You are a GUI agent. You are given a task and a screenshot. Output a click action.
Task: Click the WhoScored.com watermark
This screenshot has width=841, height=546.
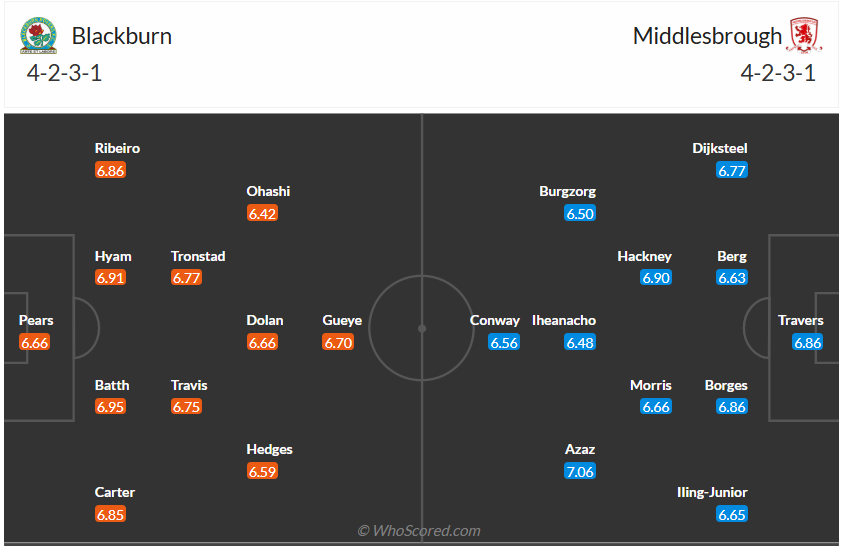pos(420,531)
